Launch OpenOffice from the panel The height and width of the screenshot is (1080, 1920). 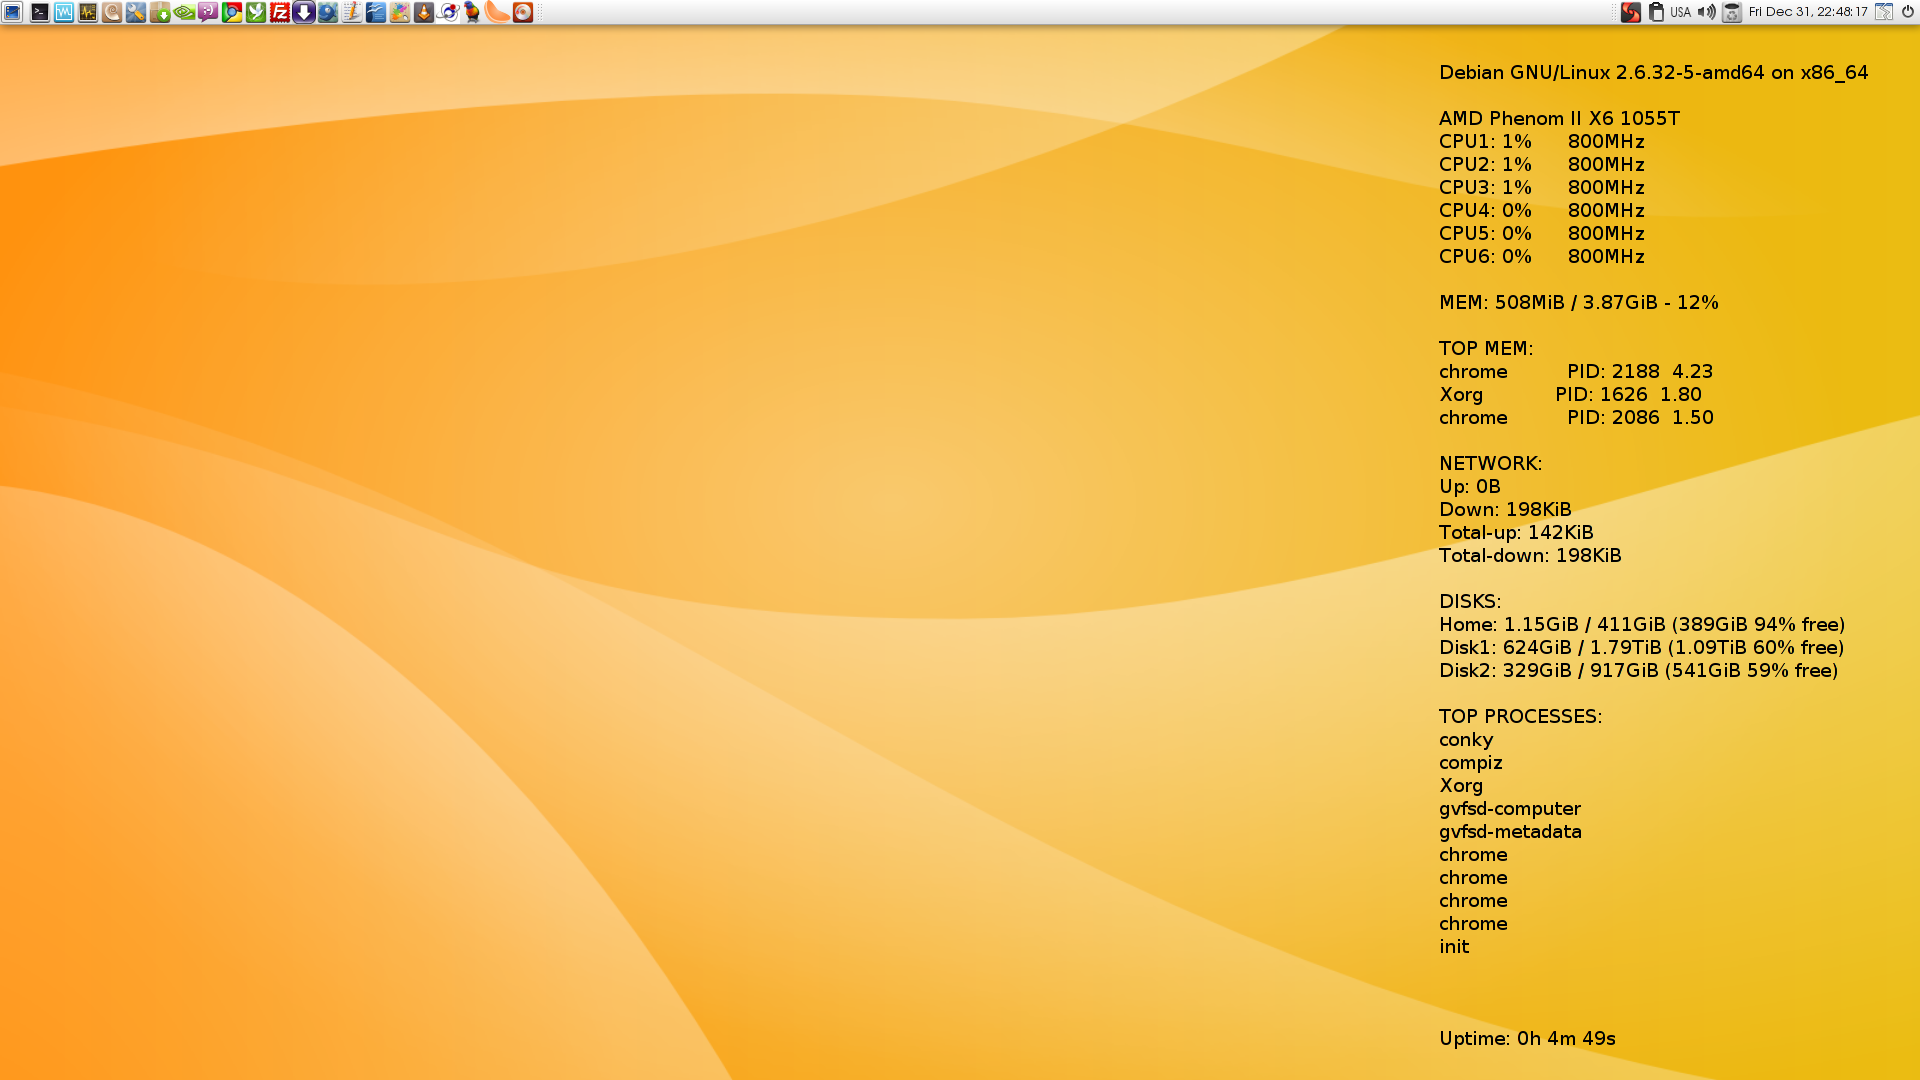click(376, 12)
